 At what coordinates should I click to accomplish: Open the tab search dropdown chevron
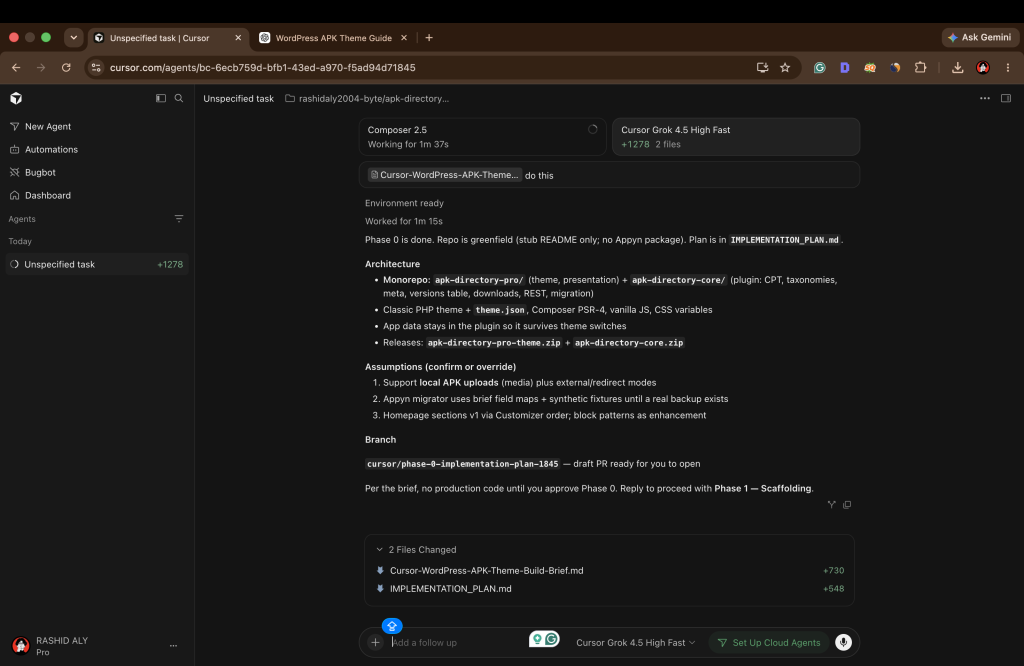[74, 38]
